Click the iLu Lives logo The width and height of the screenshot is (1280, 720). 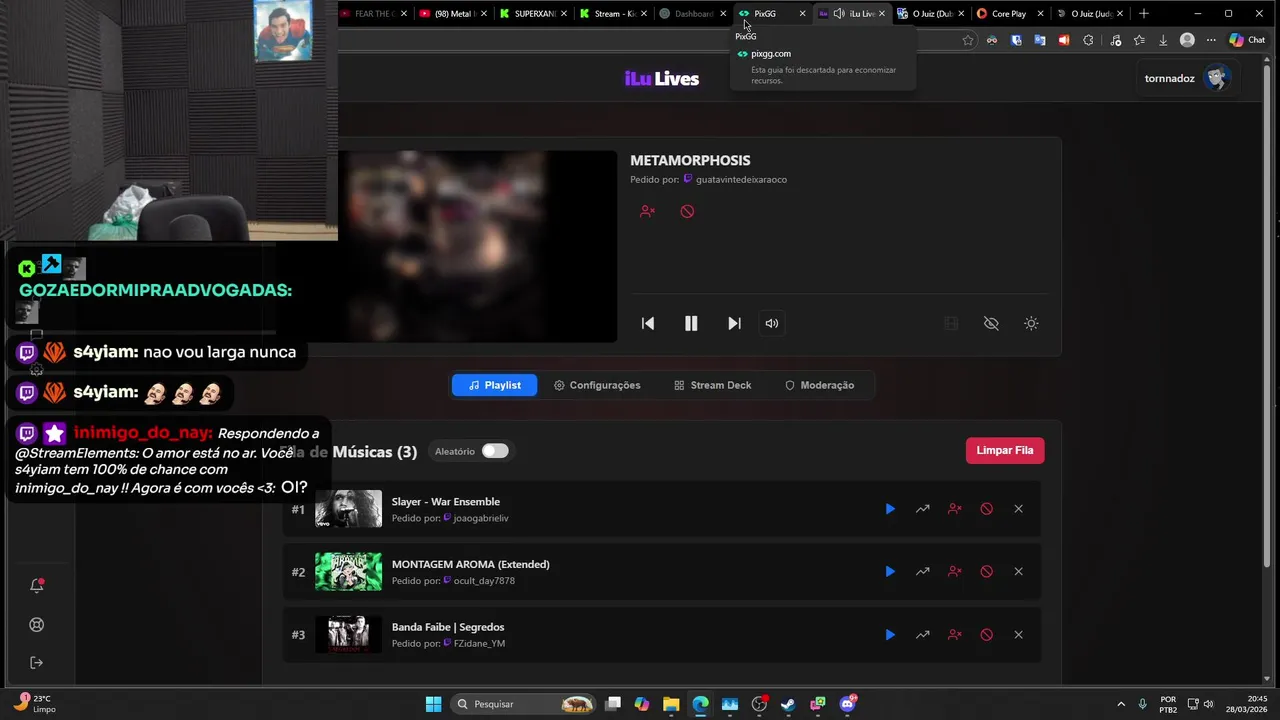point(662,79)
